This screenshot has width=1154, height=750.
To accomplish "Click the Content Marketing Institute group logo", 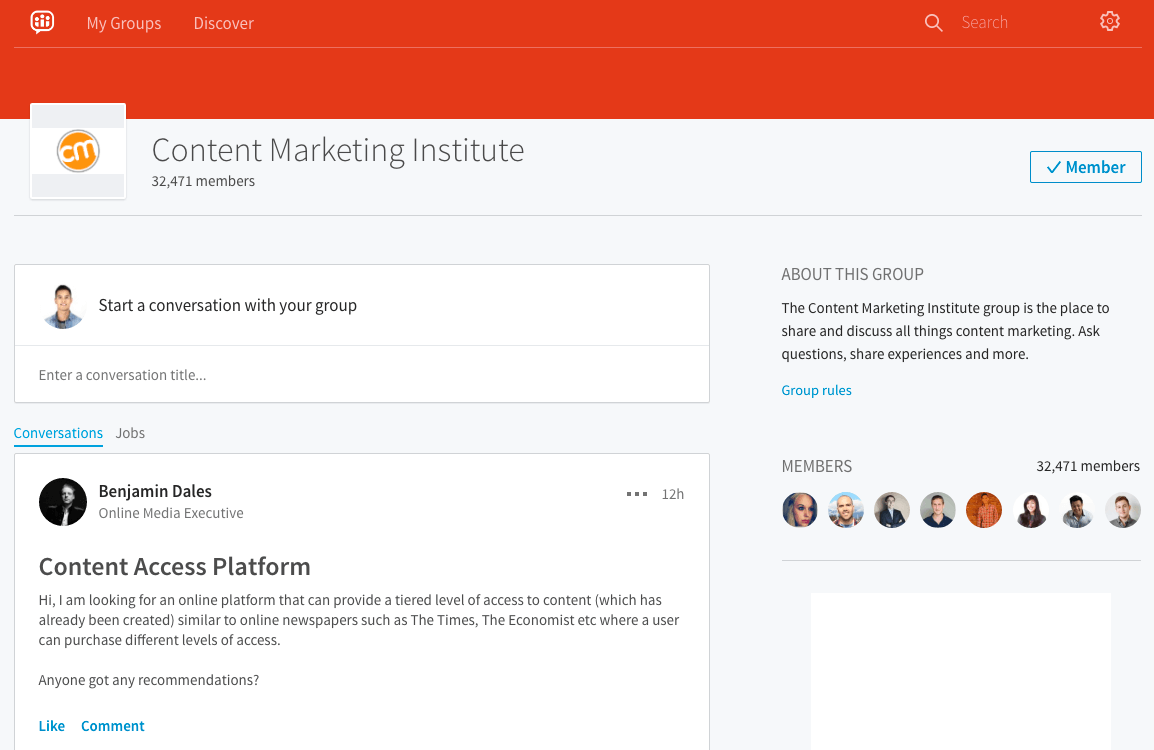I will pos(78,151).
